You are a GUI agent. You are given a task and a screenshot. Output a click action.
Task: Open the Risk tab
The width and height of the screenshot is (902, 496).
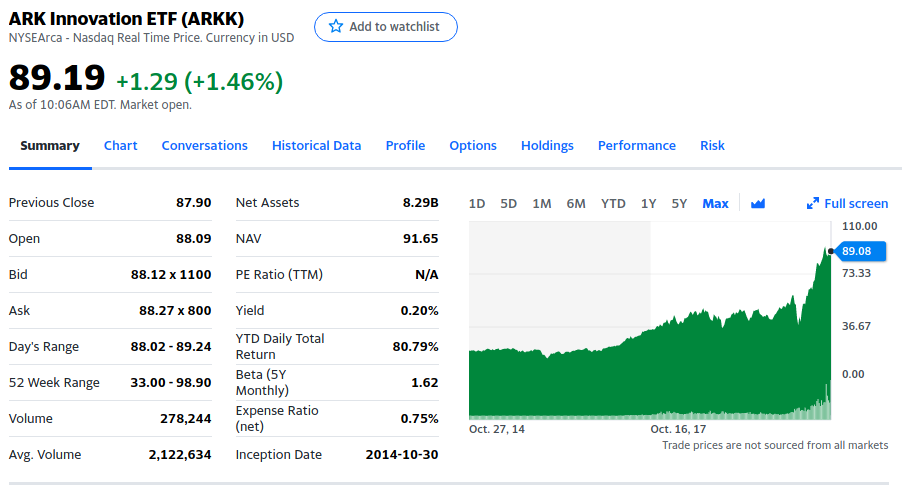pyautogui.click(x=712, y=145)
